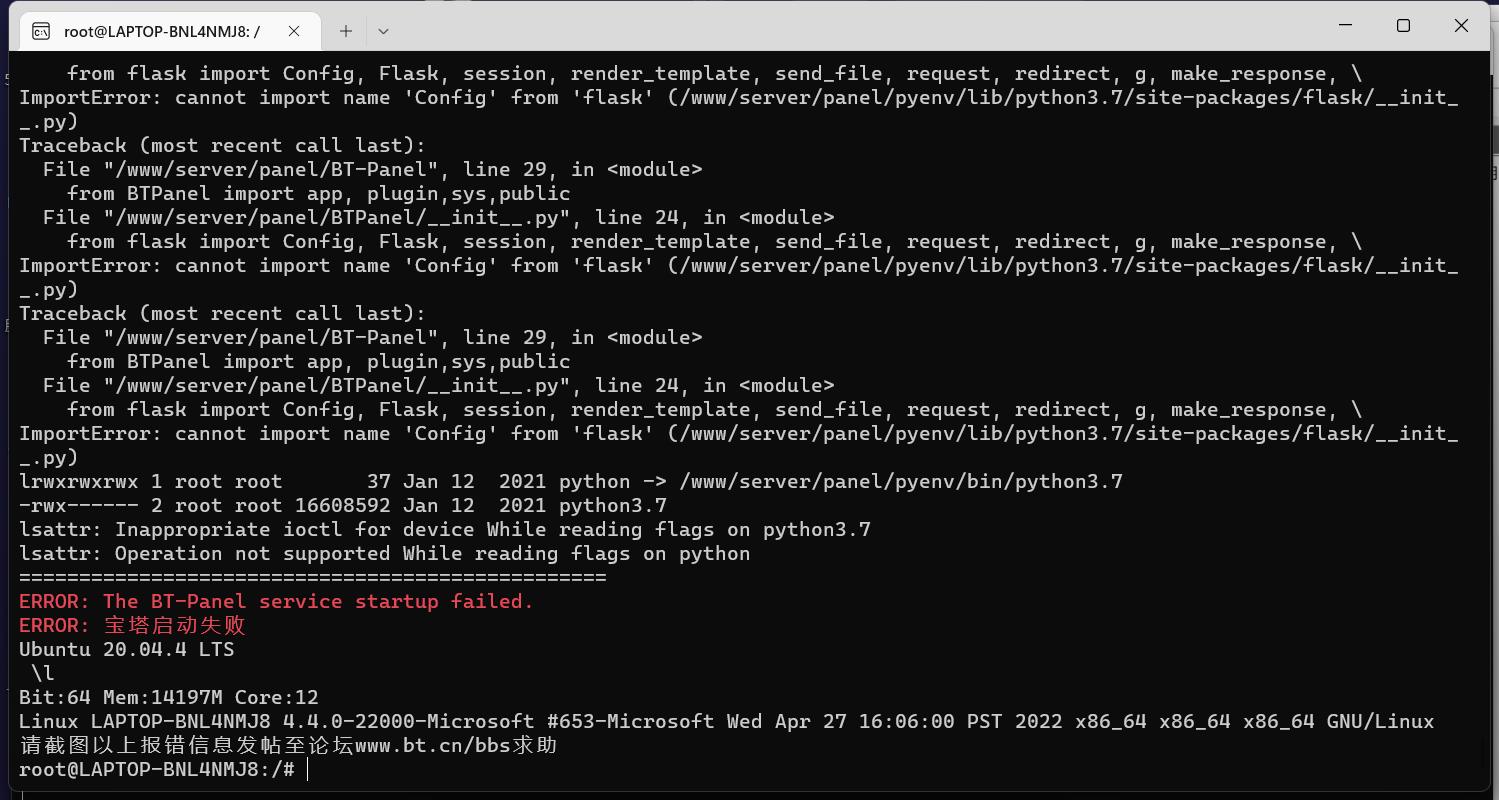Click the -rwx------ python3.7 file listing
This screenshot has width=1499, height=800.
(342, 505)
